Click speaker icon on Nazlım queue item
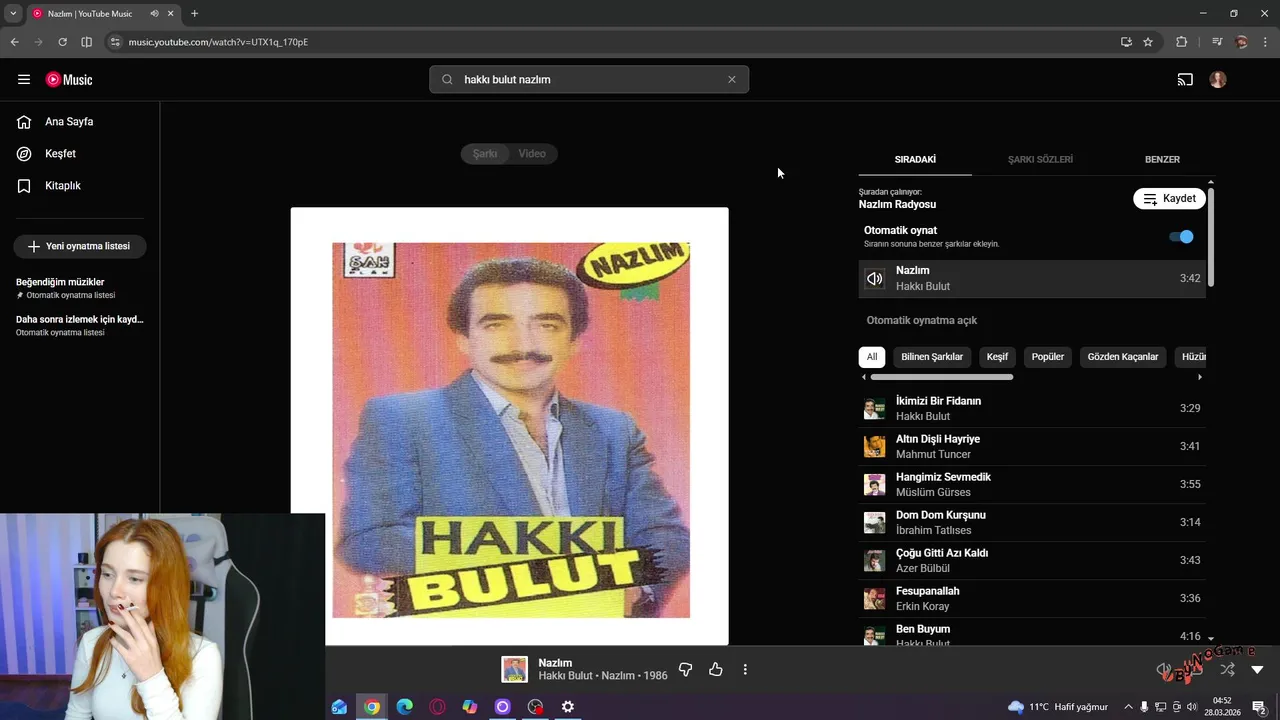 875,279
